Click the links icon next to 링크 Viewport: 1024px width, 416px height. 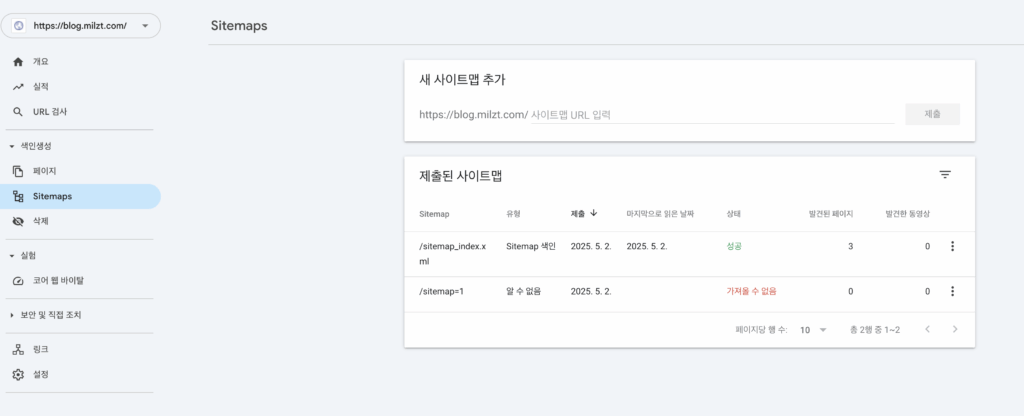18,349
